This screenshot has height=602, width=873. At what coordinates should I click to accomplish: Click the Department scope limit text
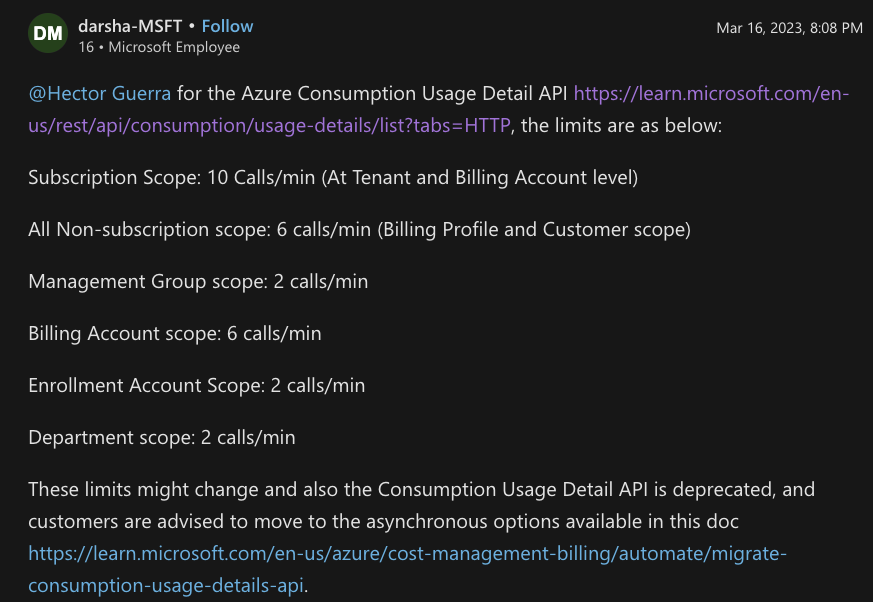(x=162, y=437)
